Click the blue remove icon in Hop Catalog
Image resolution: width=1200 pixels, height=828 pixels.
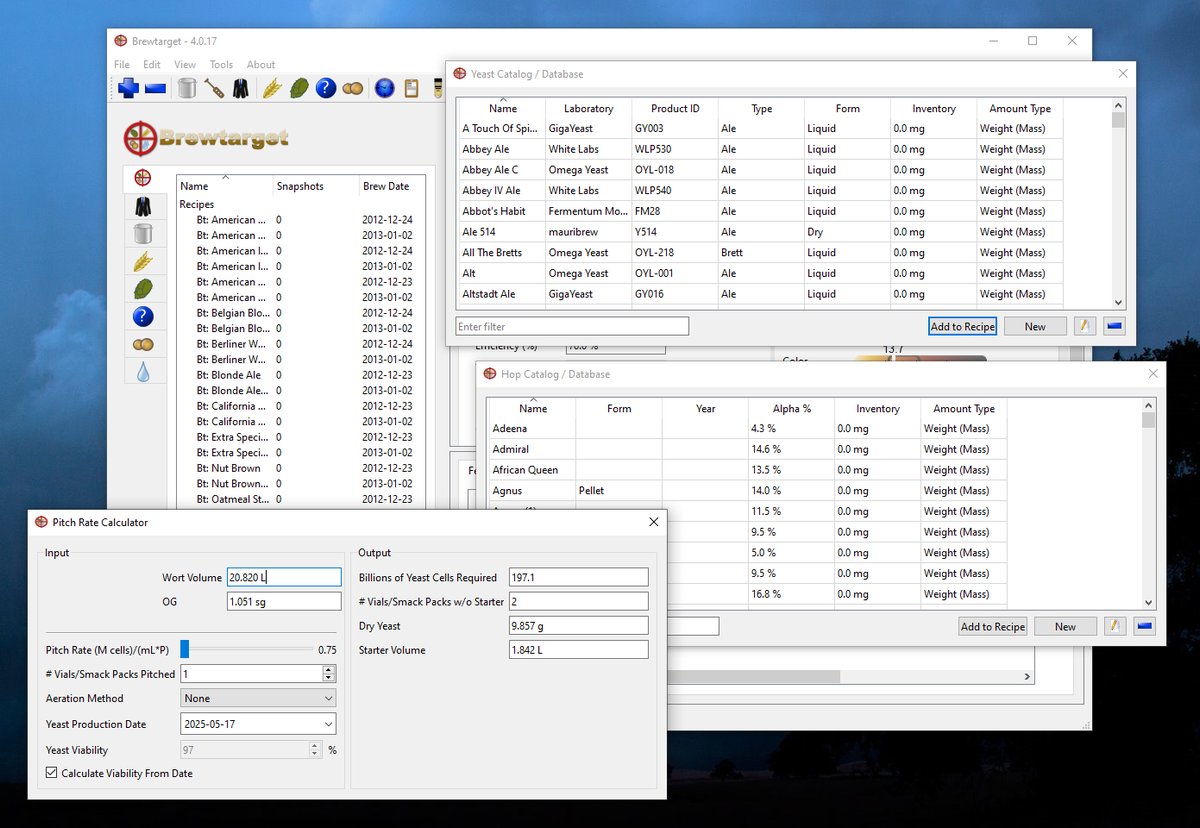pyautogui.click(x=1145, y=626)
